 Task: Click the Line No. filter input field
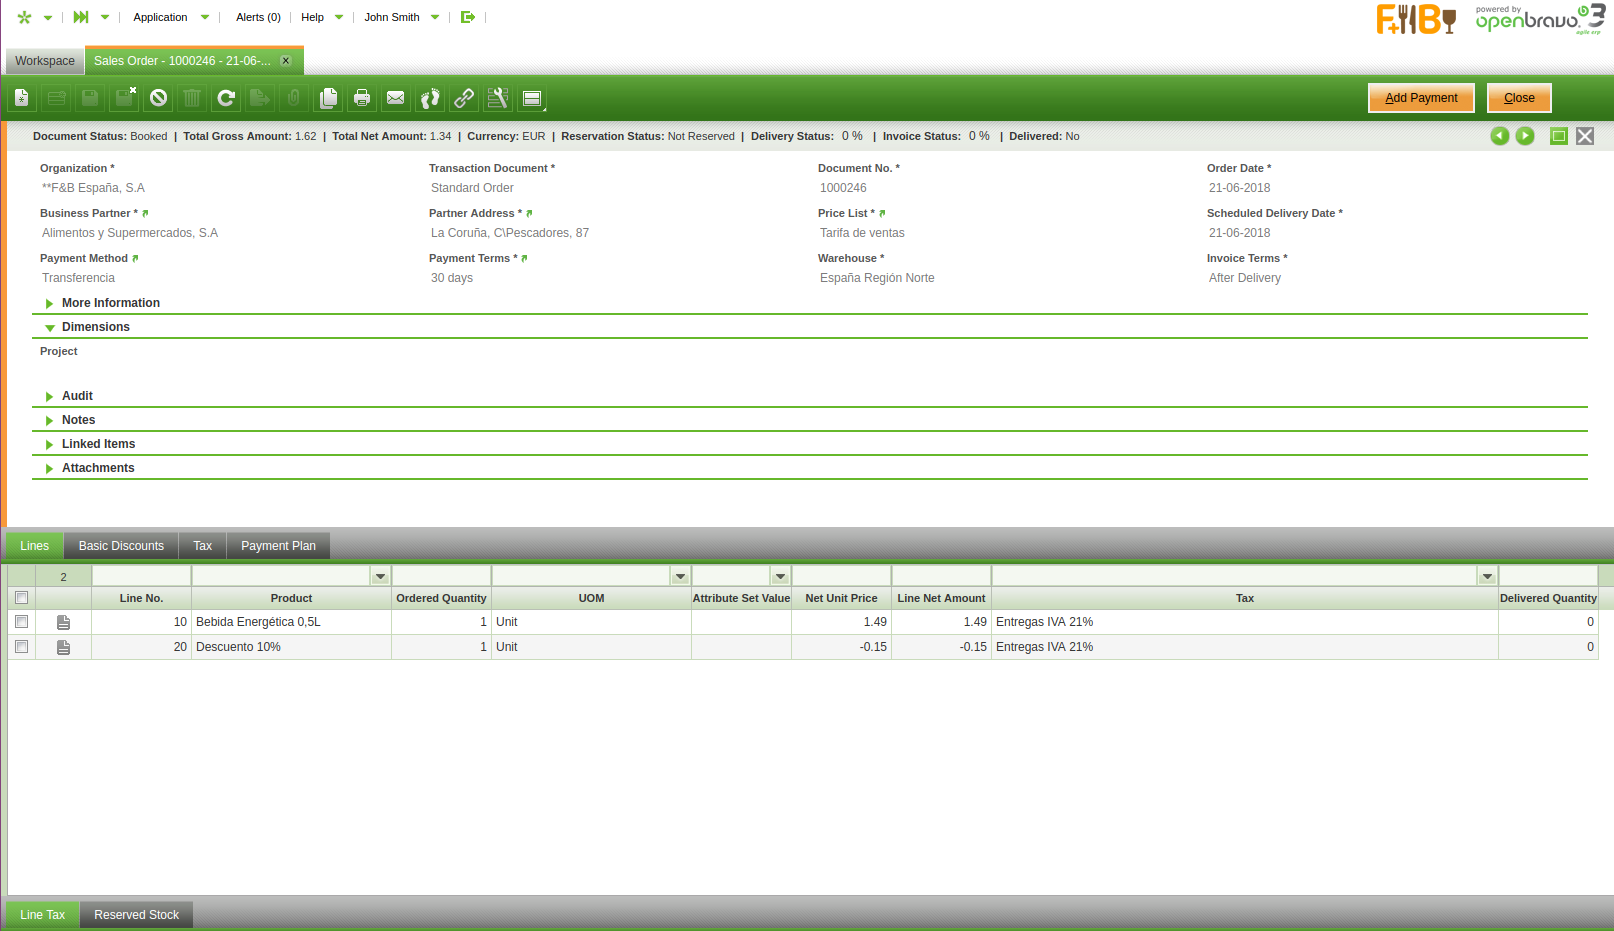pos(141,577)
